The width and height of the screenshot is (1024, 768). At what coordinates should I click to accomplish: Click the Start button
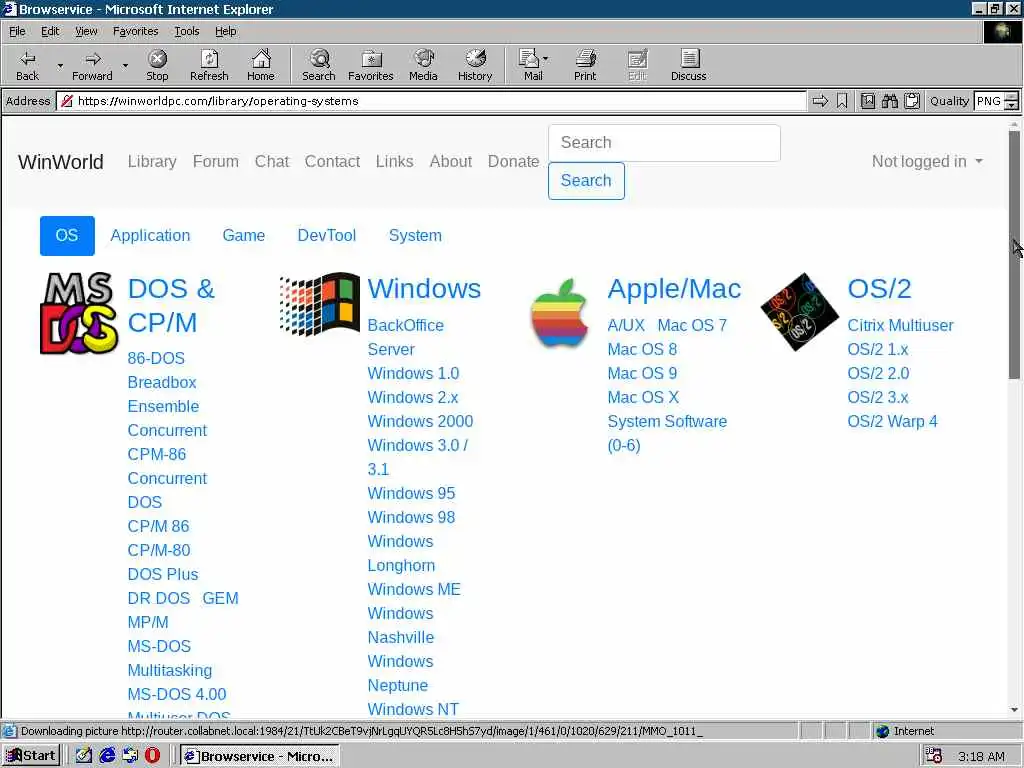[31, 756]
